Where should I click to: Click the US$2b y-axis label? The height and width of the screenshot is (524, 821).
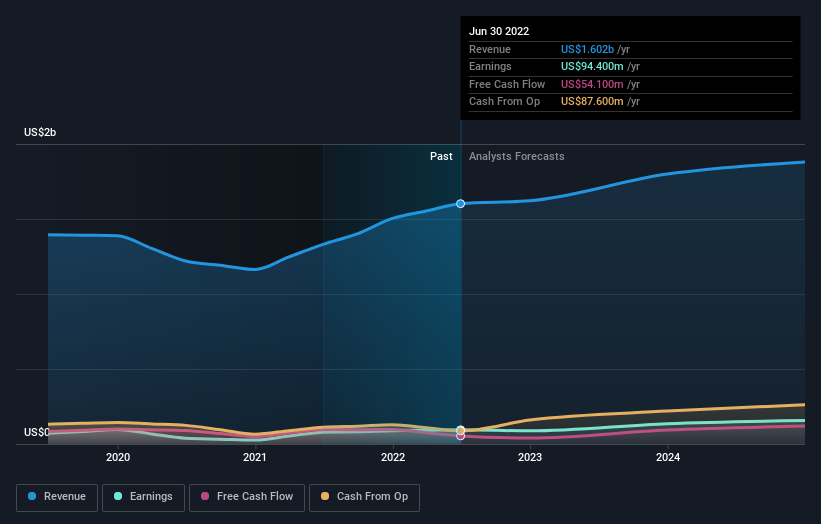coord(40,132)
